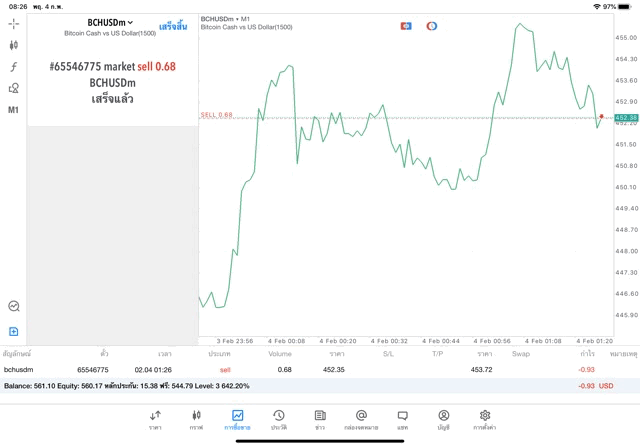The image size is (640, 447).
Task: Tap the chart title BCHUSDm • M1
Action: click(x=225, y=19)
